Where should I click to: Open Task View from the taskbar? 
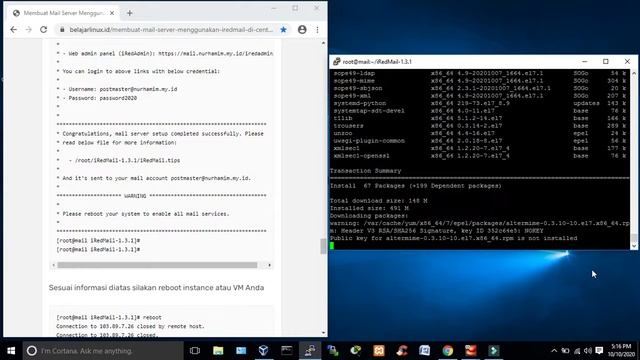tap(195, 351)
